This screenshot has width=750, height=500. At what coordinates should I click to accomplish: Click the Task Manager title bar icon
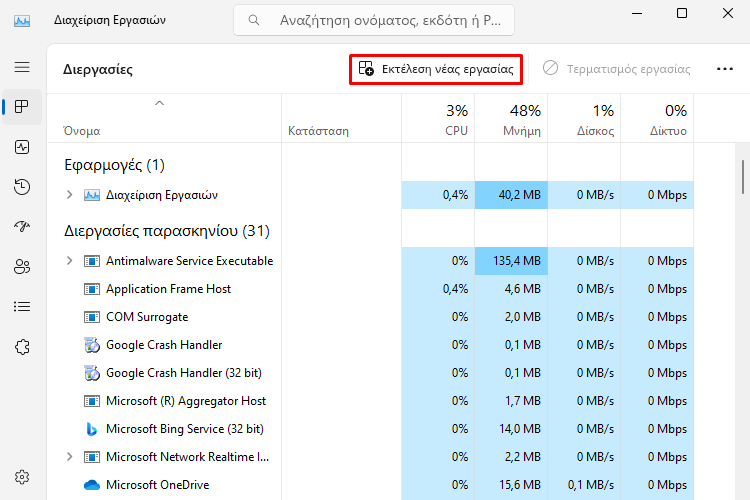pyautogui.click(x=22, y=21)
